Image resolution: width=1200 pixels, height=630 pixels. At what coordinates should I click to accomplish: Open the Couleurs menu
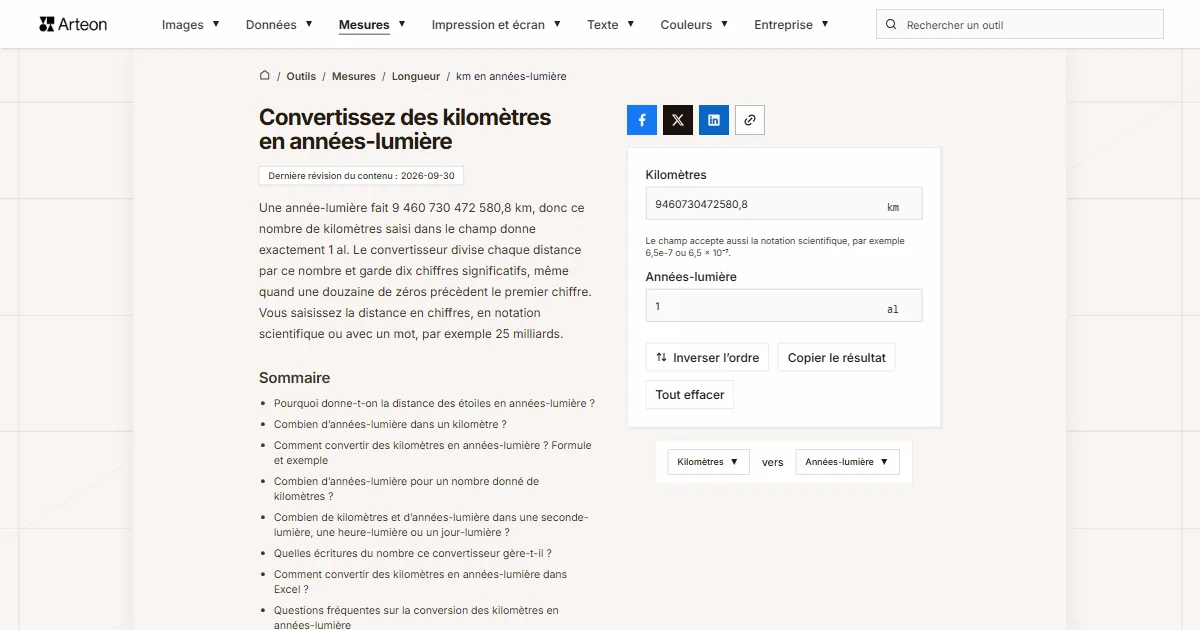tap(694, 25)
